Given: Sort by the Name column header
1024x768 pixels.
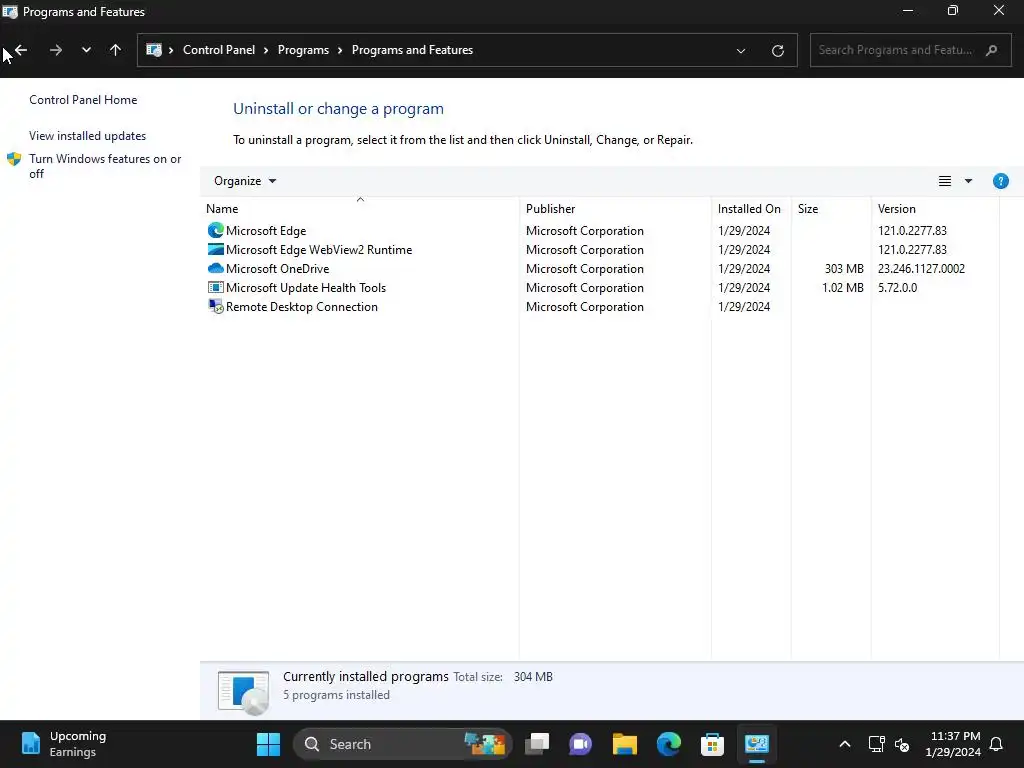Looking at the screenshot, I should pyautogui.click(x=360, y=208).
